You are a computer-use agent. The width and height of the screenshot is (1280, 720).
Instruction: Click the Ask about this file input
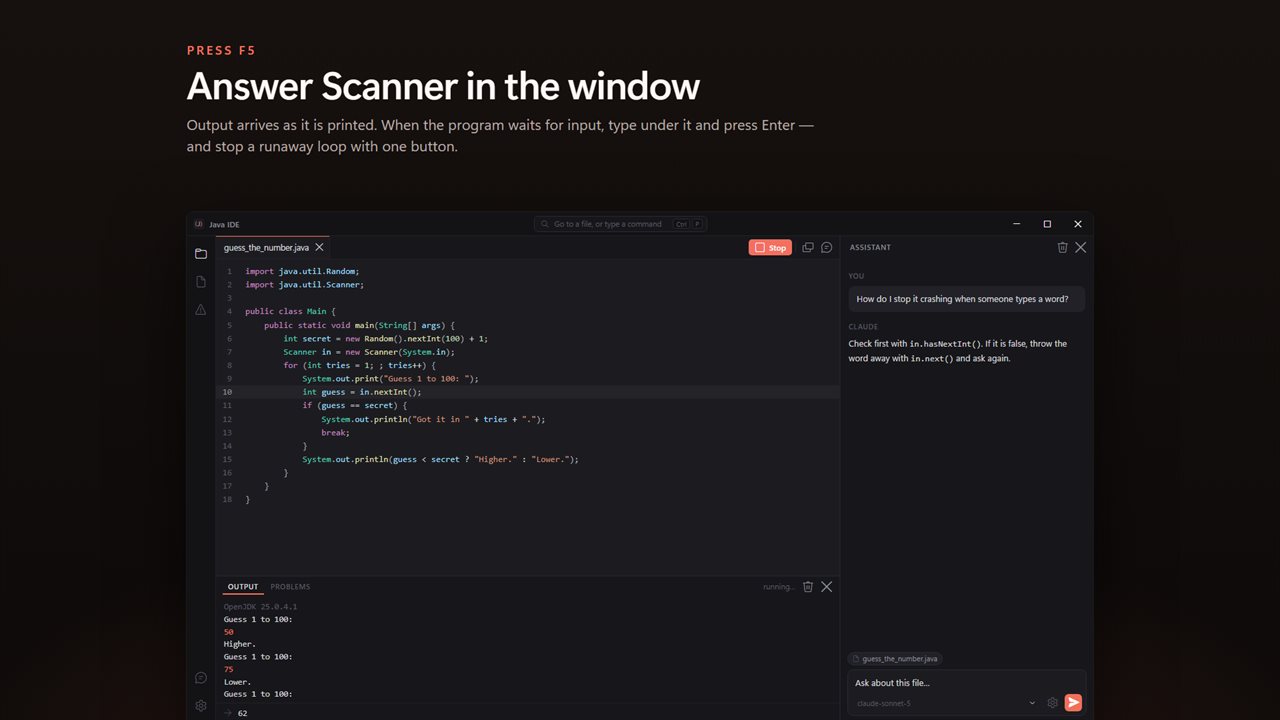click(966, 683)
